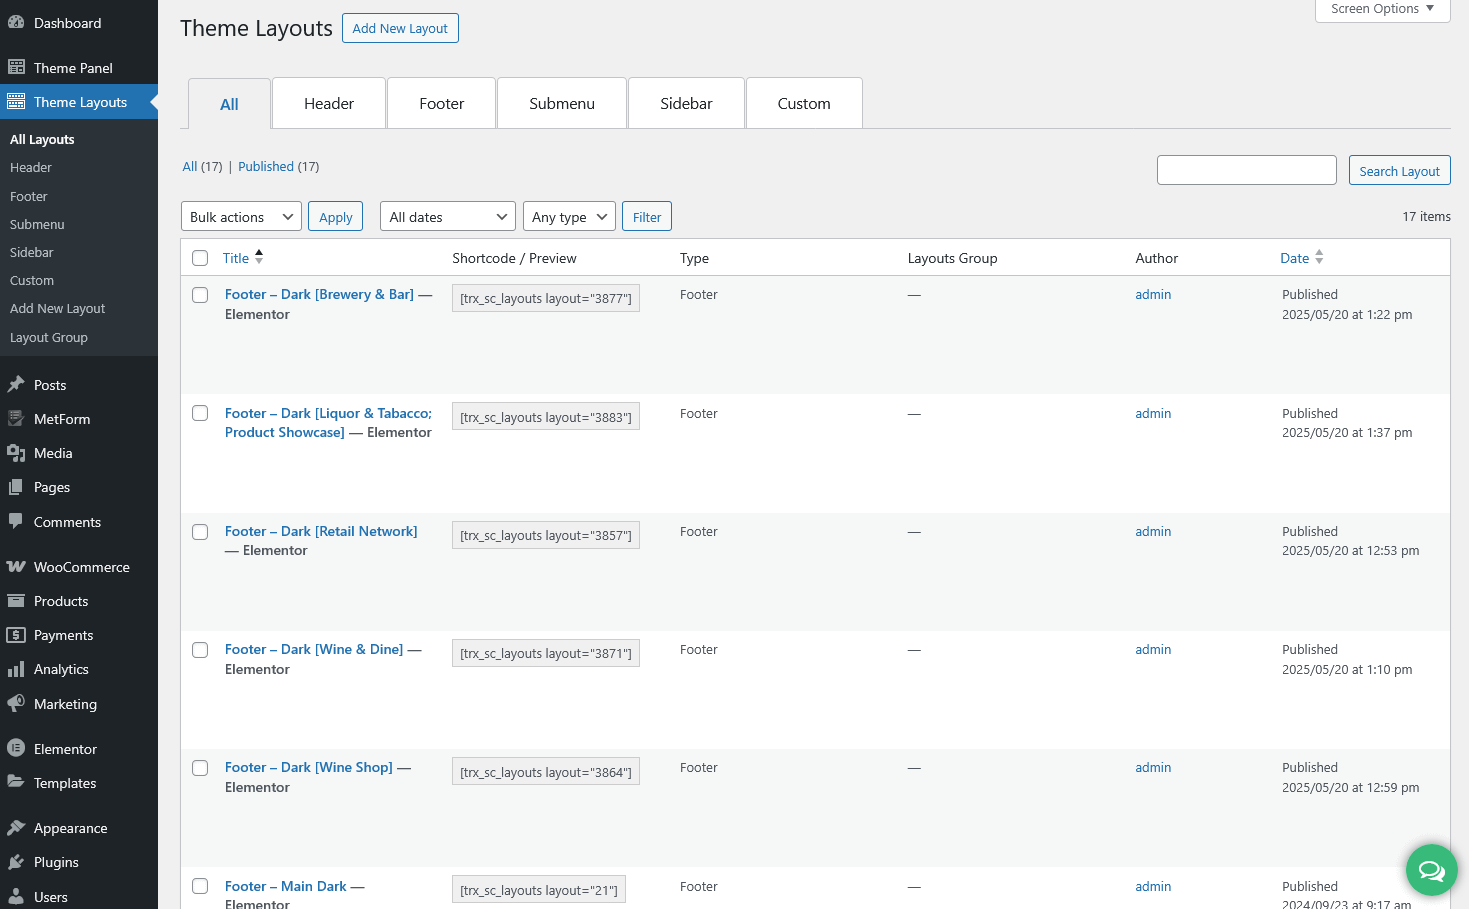1469x909 pixels.
Task: Click the Search Layout button
Action: 1399,171
